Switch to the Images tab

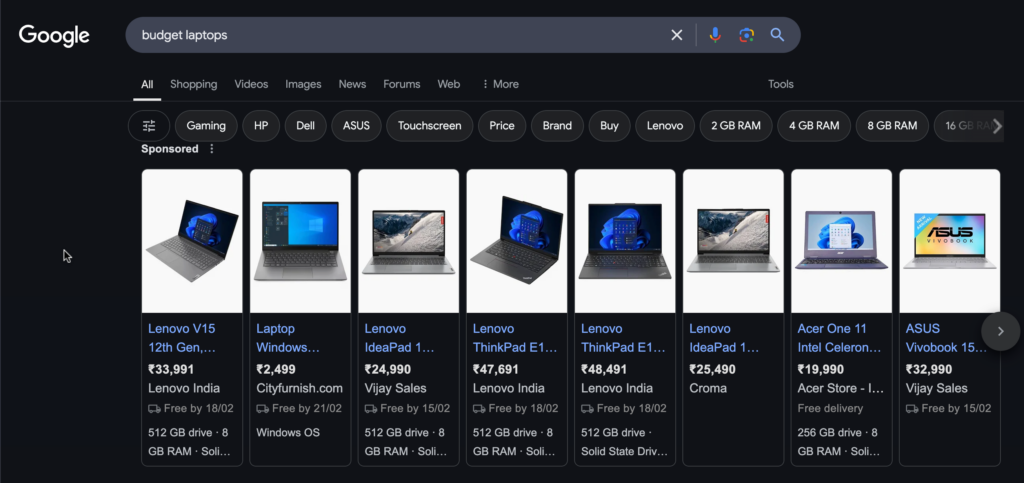tap(303, 84)
